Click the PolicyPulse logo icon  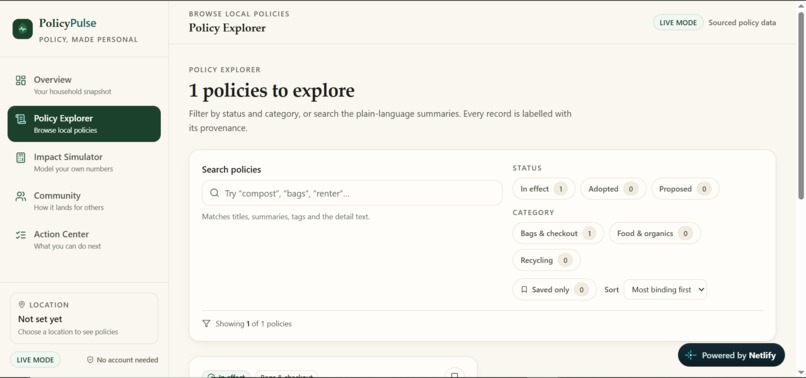tap(23, 29)
